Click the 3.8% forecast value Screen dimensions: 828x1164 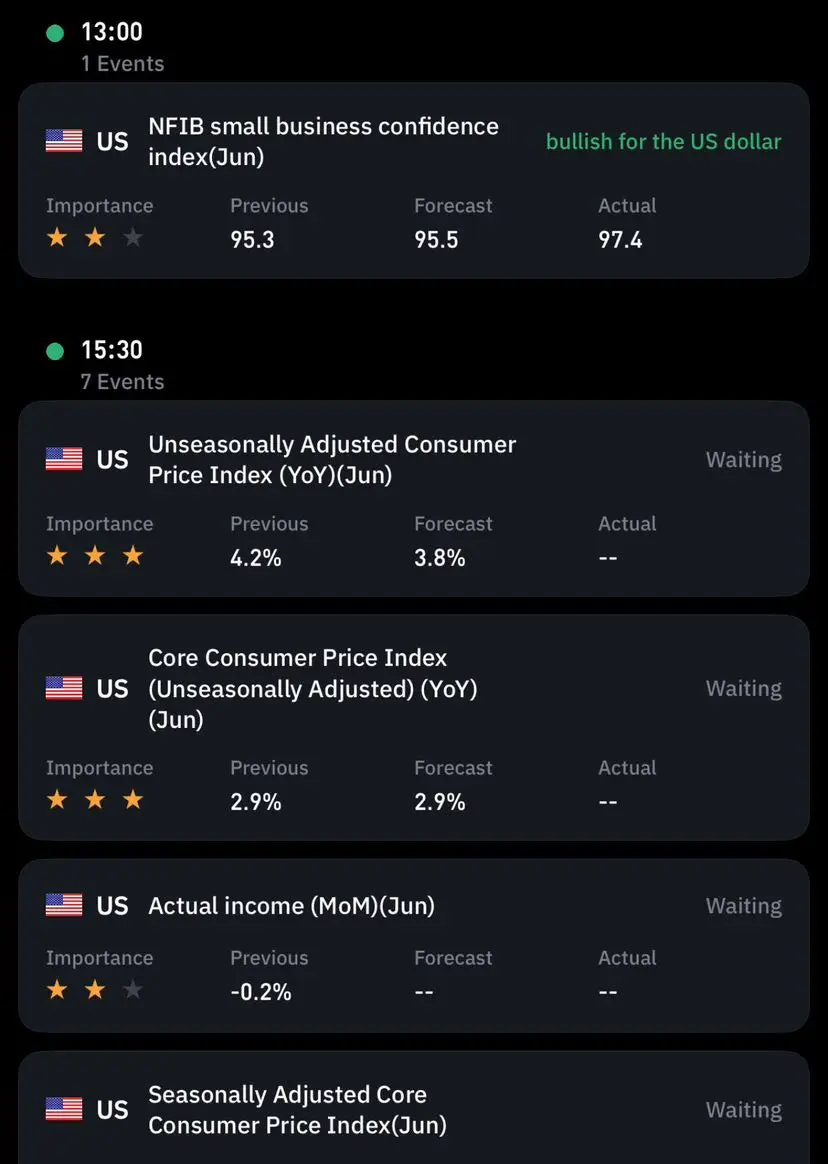click(x=440, y=558)
